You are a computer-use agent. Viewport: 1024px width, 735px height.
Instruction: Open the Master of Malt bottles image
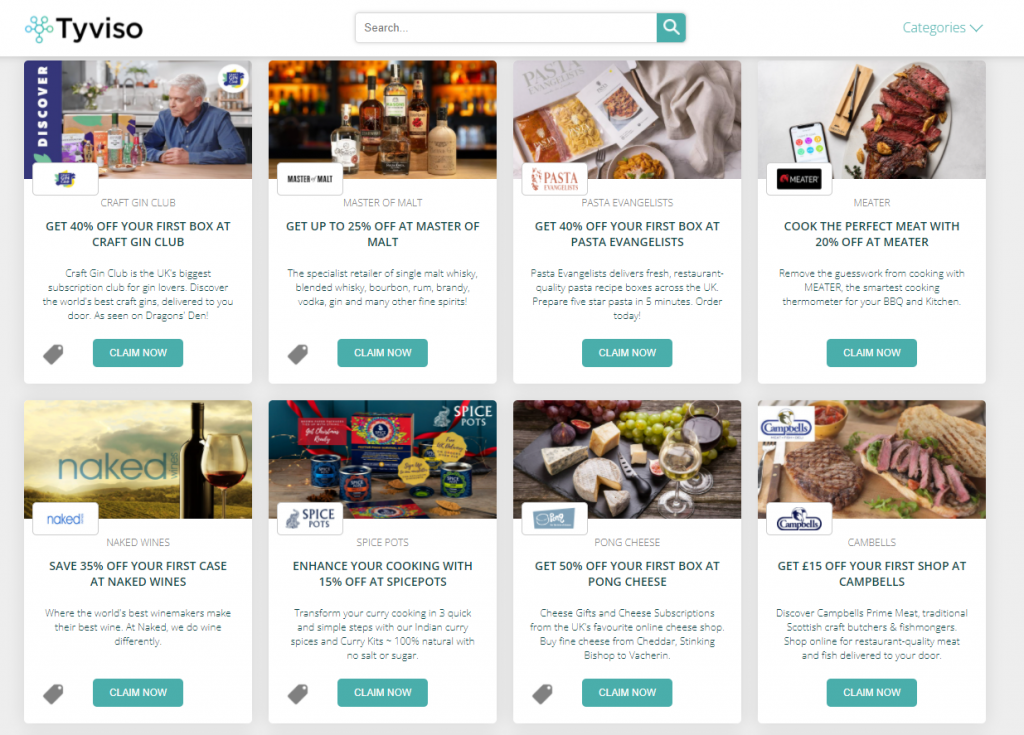pos(382,120)
